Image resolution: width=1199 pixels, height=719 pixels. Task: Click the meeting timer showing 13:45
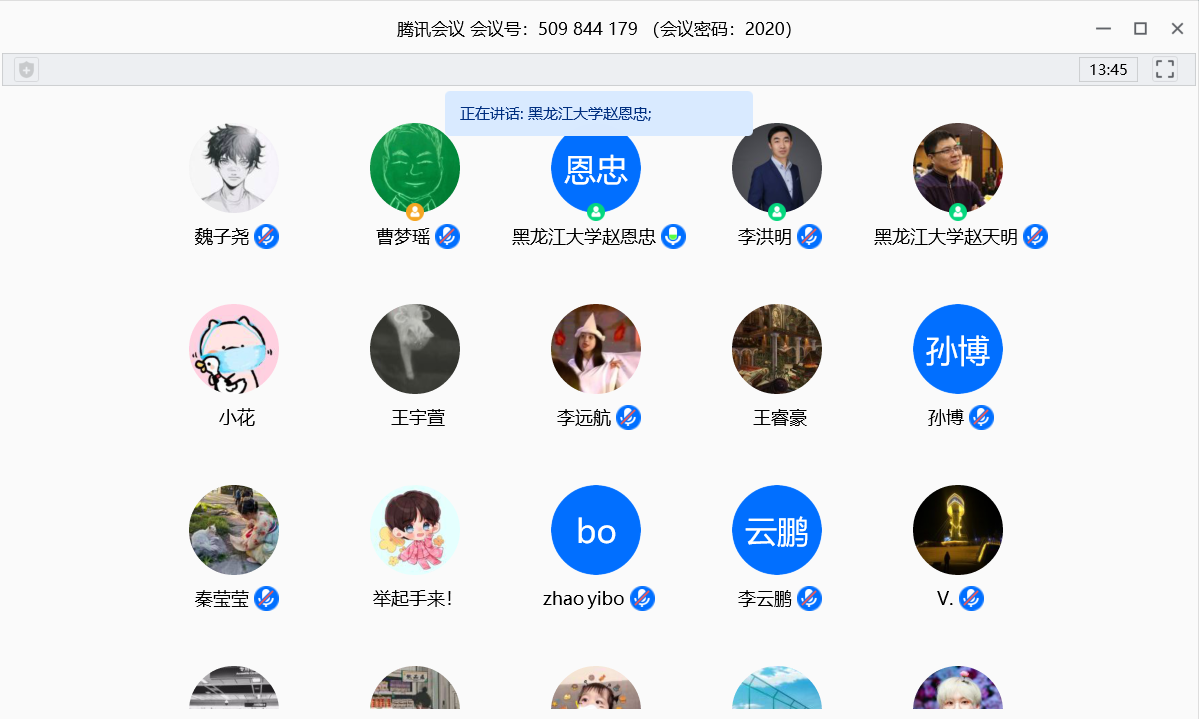click(x=1108, y=70)
